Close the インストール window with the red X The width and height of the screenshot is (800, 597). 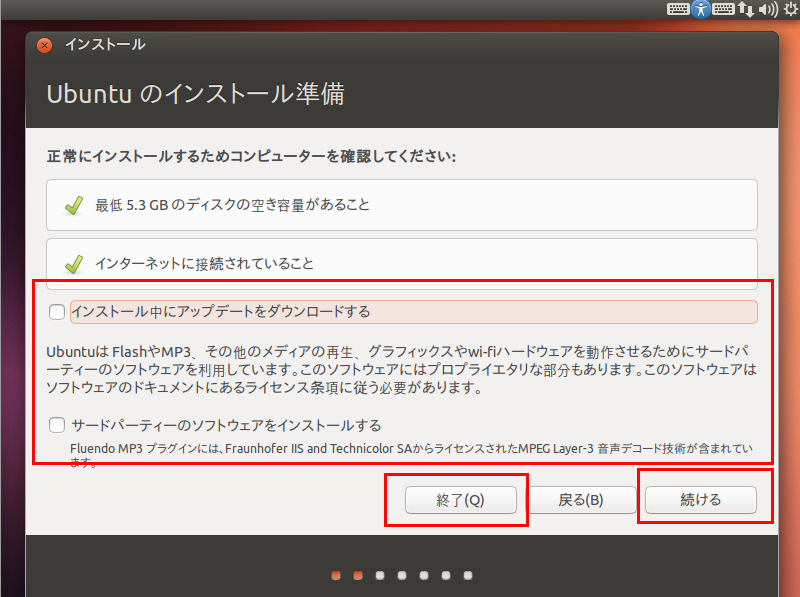(45, 45)
